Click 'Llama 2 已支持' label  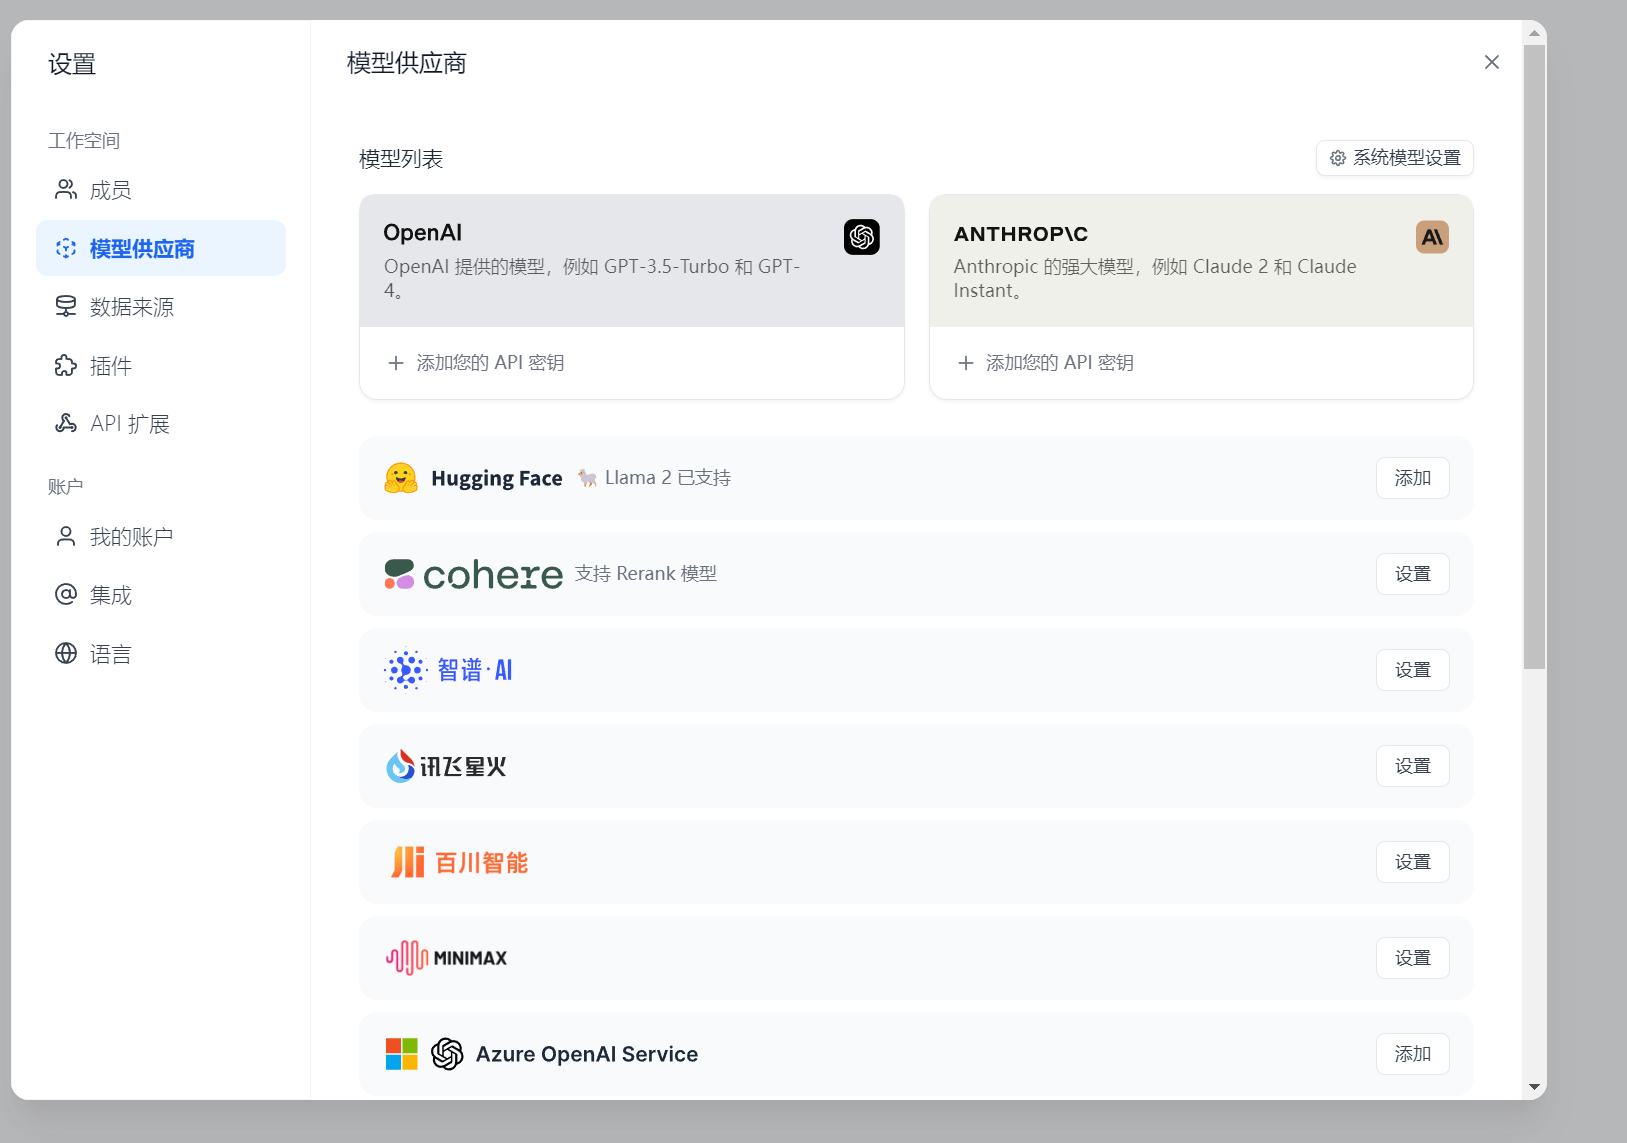668,478
